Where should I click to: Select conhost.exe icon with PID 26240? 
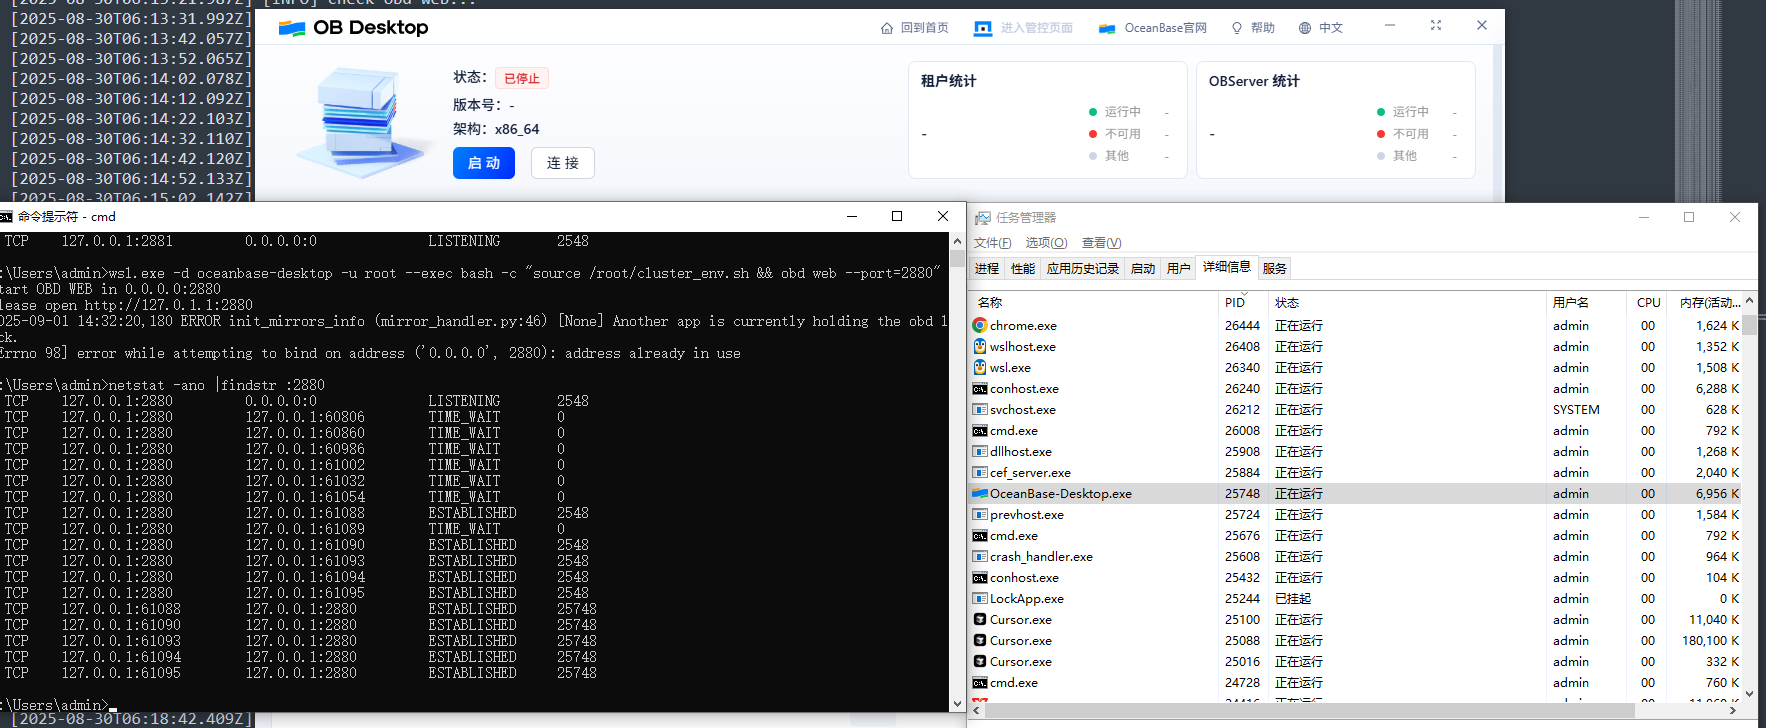(980, 388)
